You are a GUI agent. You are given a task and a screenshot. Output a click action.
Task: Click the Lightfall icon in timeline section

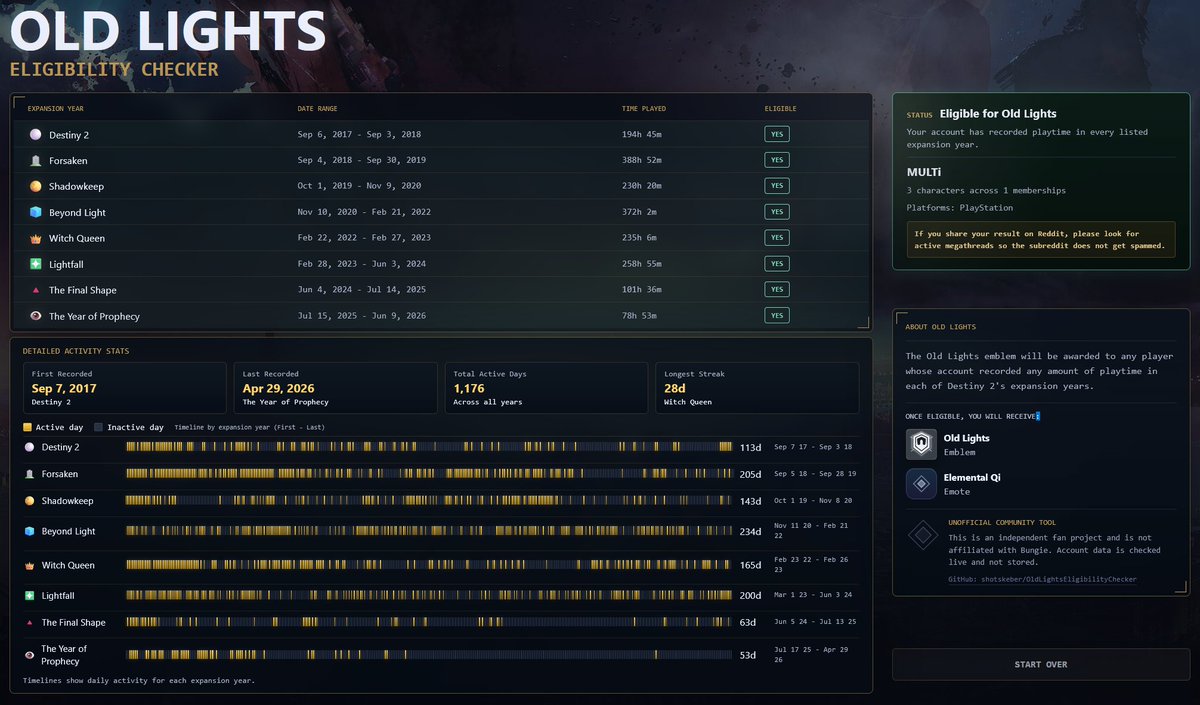pos(29,596)
